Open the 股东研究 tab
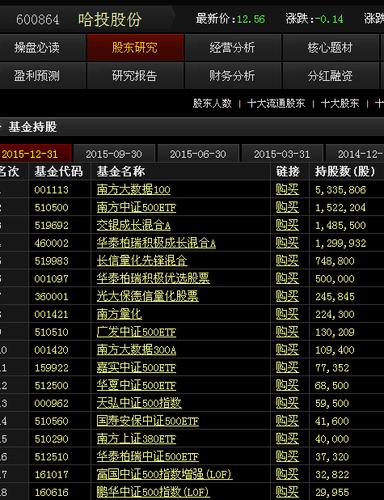Image resolution: width=384 pixels, height=500 pixels. coord(135,48)
